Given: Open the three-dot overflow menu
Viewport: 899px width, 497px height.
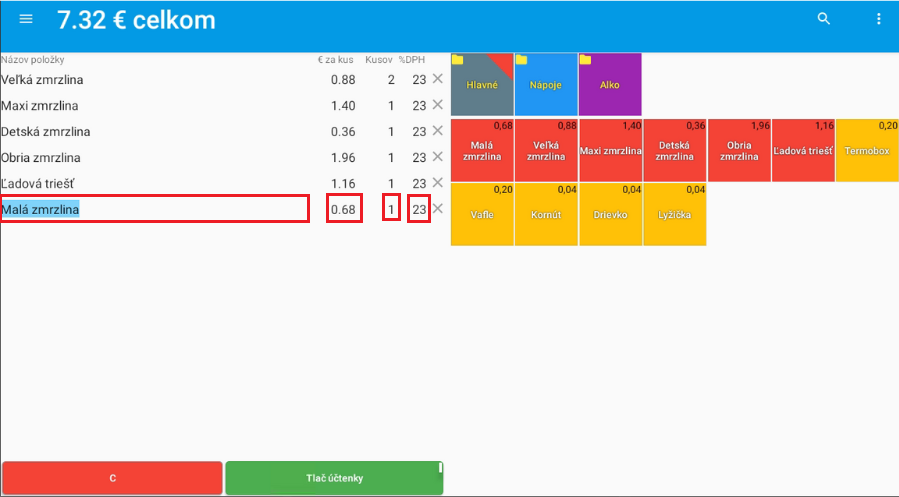Looking at the screenshot, I should pyautogui.click(x=879, y=20).
